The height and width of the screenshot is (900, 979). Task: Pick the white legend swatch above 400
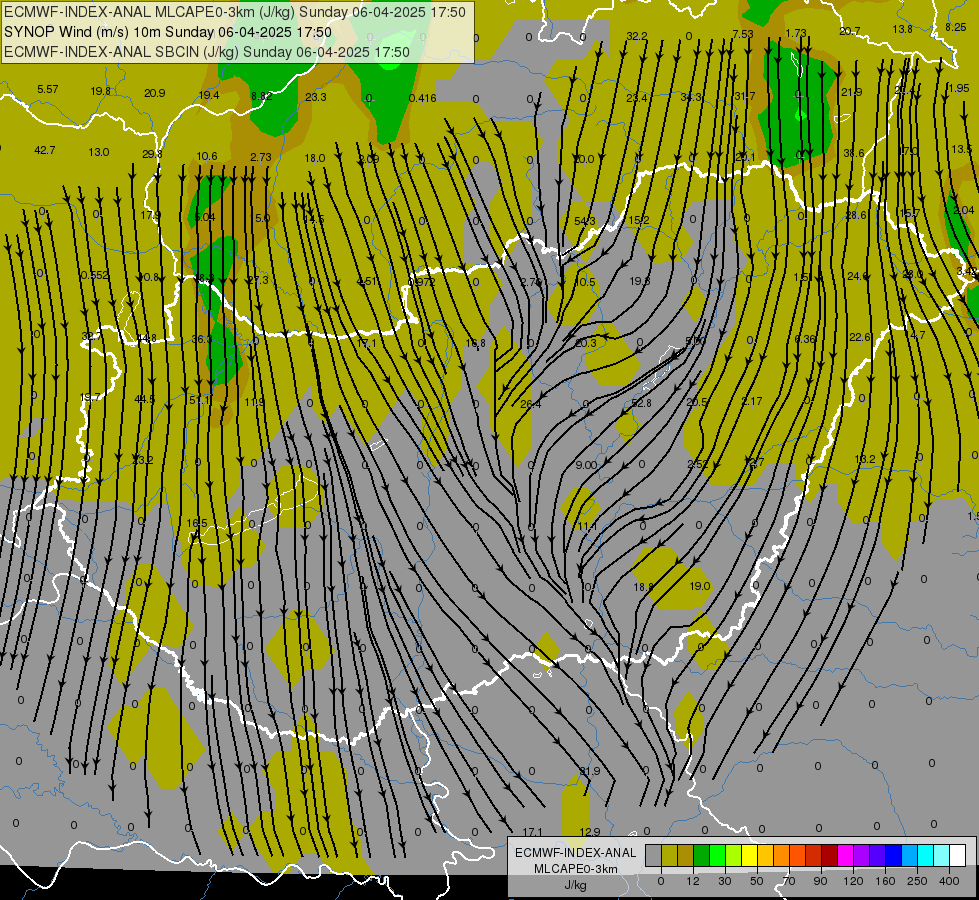point(958,855)
